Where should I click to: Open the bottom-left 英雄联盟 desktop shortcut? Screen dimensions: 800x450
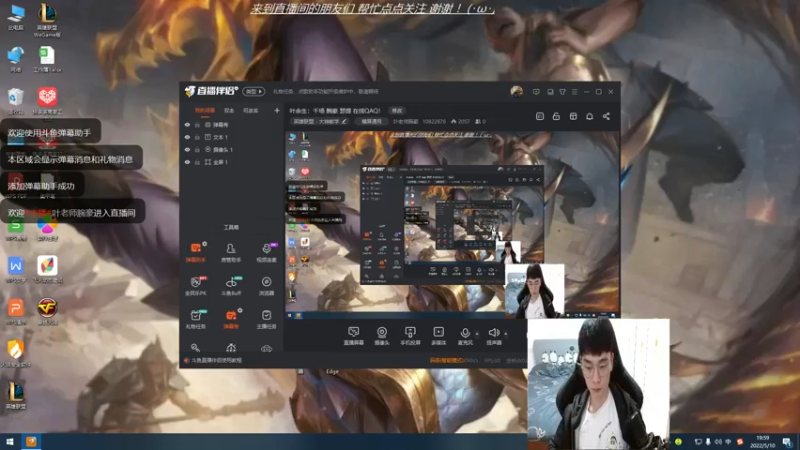click(15, 396)
